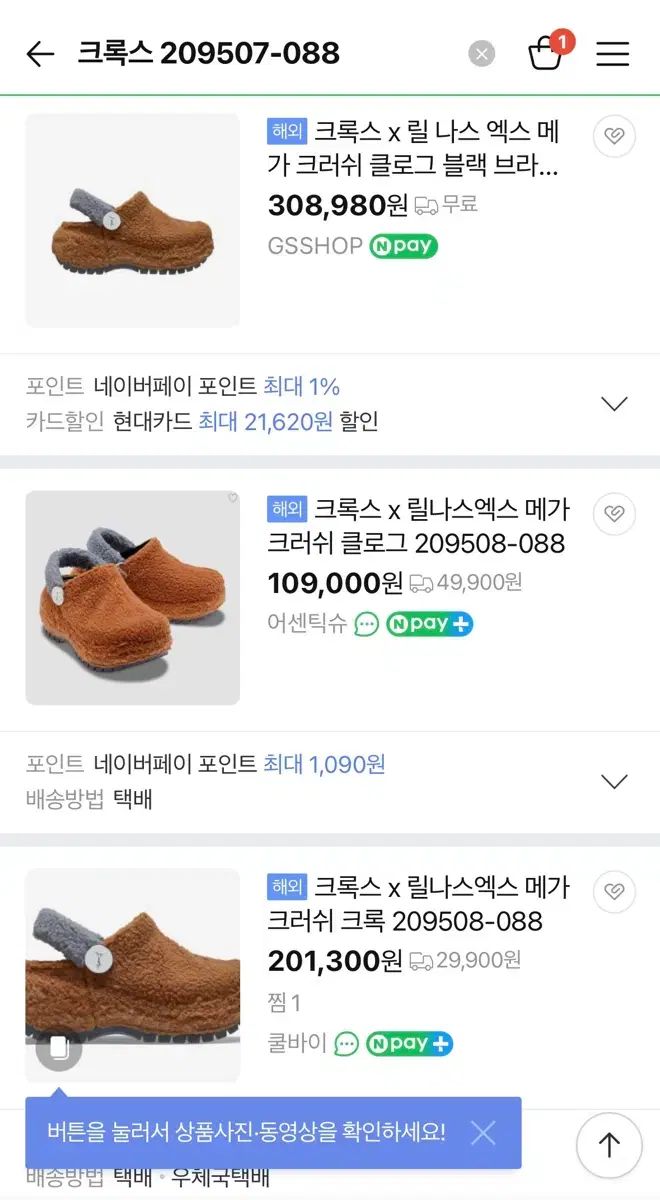Open 어센틱슈 talk chat icon

coord(367,624)
